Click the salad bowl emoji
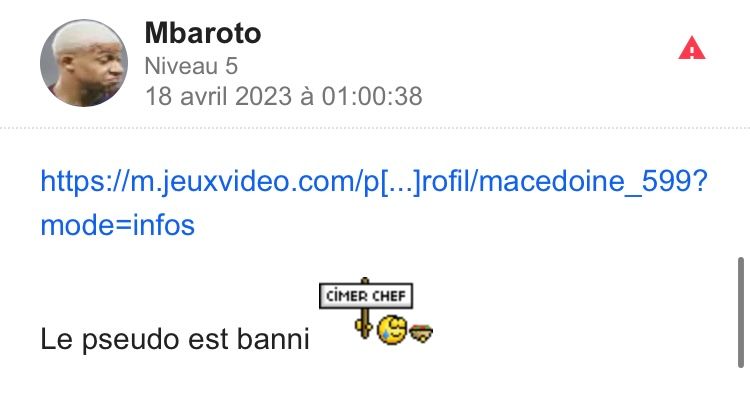Viewport: 750px width, 419px height. [421, 332]
